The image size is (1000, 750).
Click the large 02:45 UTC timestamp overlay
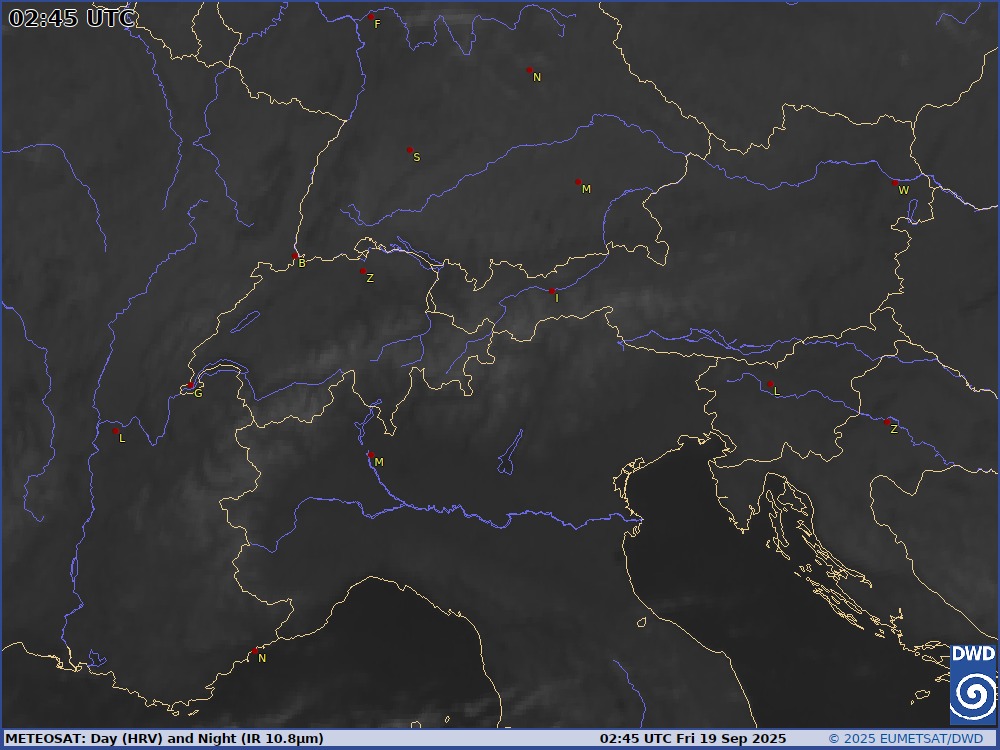pyautogui.click(x=71, y=18)
